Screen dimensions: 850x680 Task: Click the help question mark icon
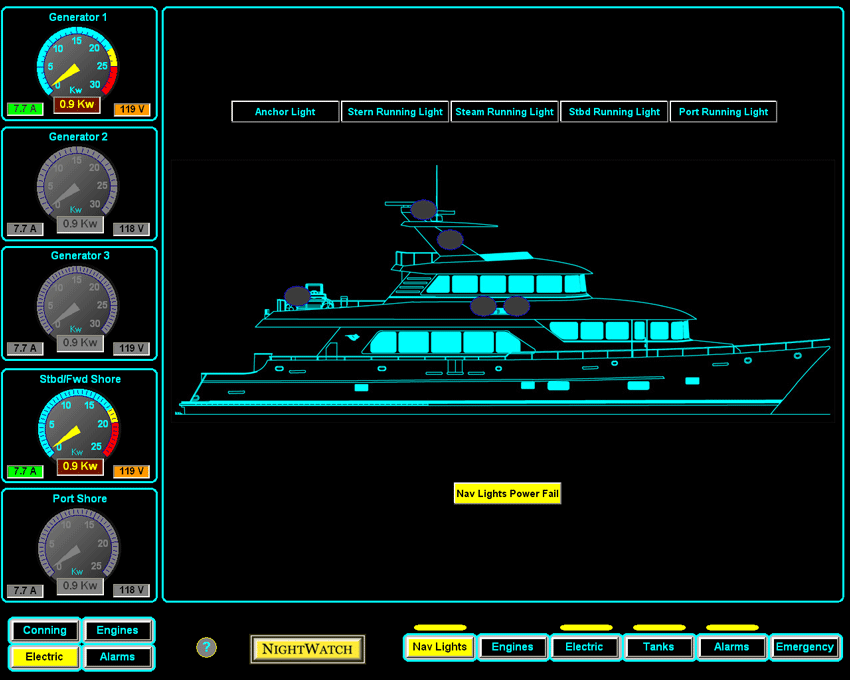tap(206, 648)
